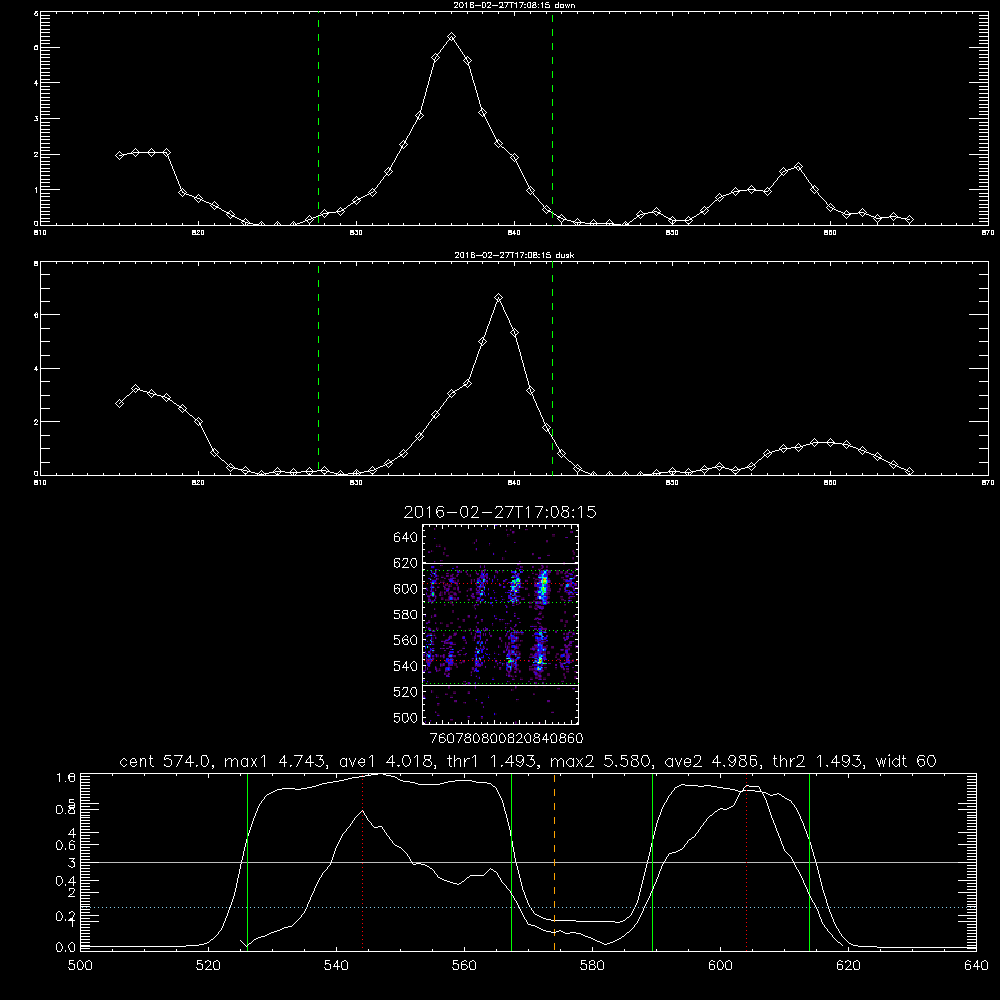The image size is (1000, 1000).
Task: Click the green dashed line near 828 in dawn plot
Action: [x=318, y=118]
